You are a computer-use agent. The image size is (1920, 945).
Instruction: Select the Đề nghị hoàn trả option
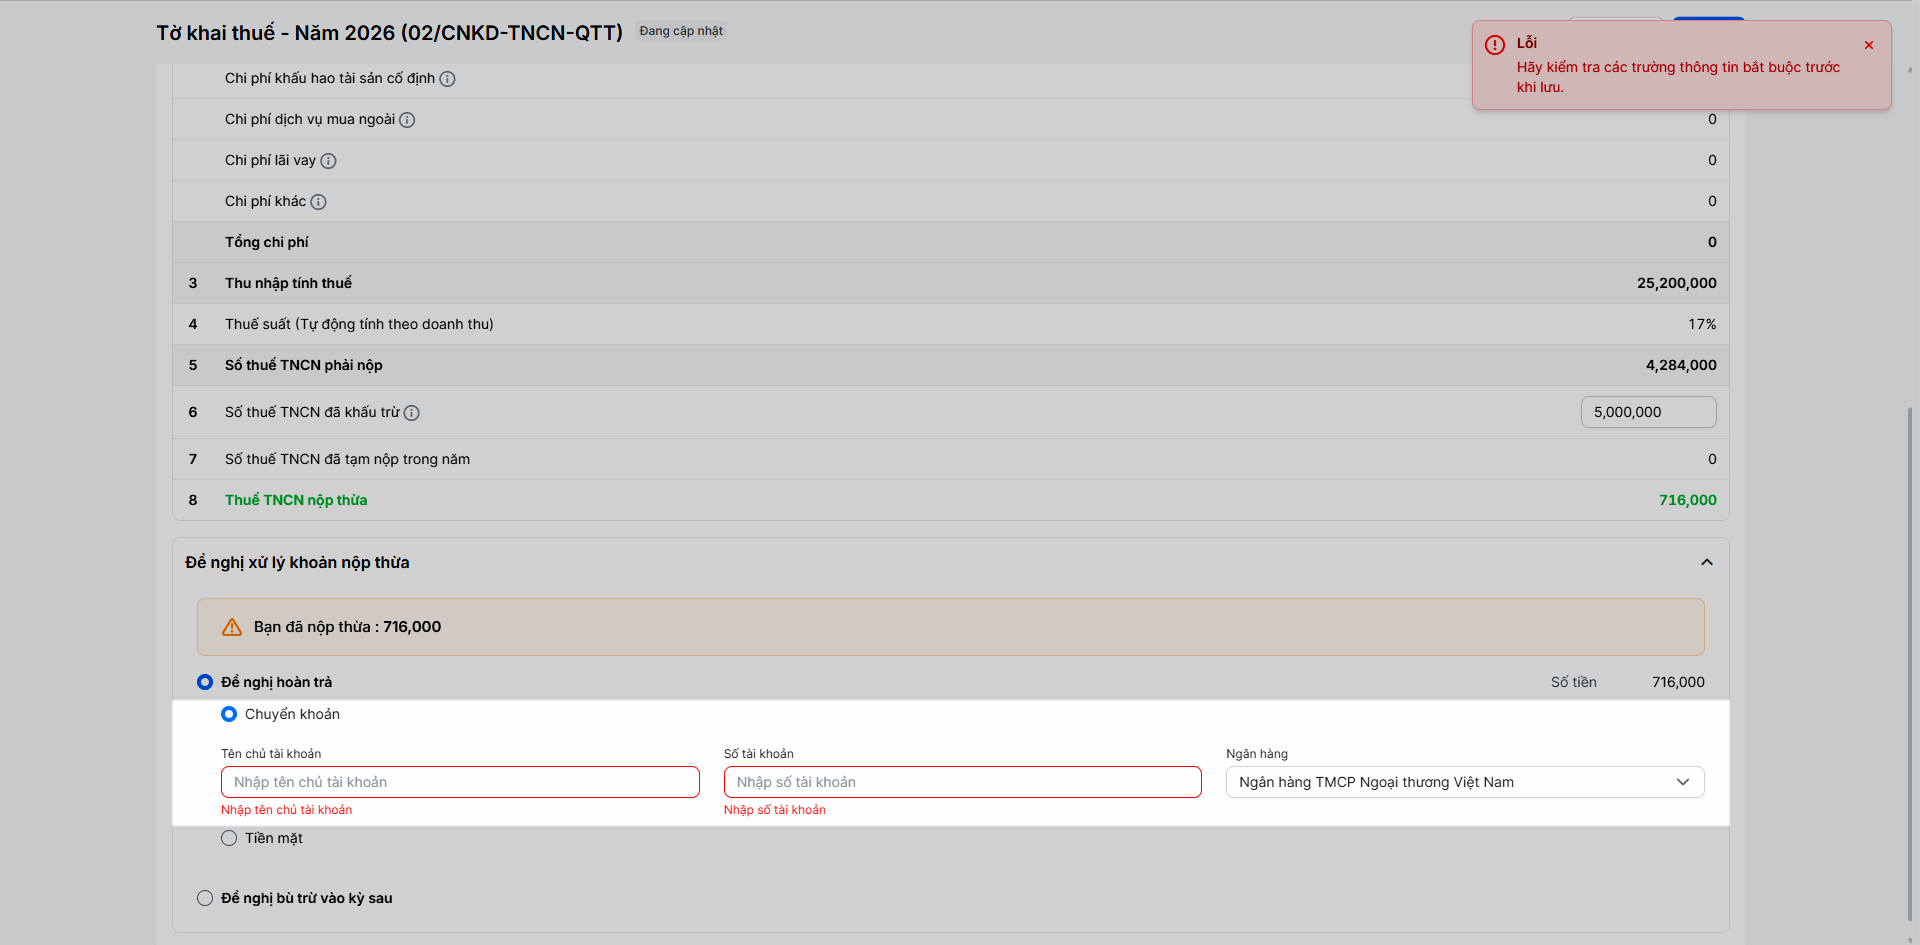pyautogui.click(x=205, y=682)
